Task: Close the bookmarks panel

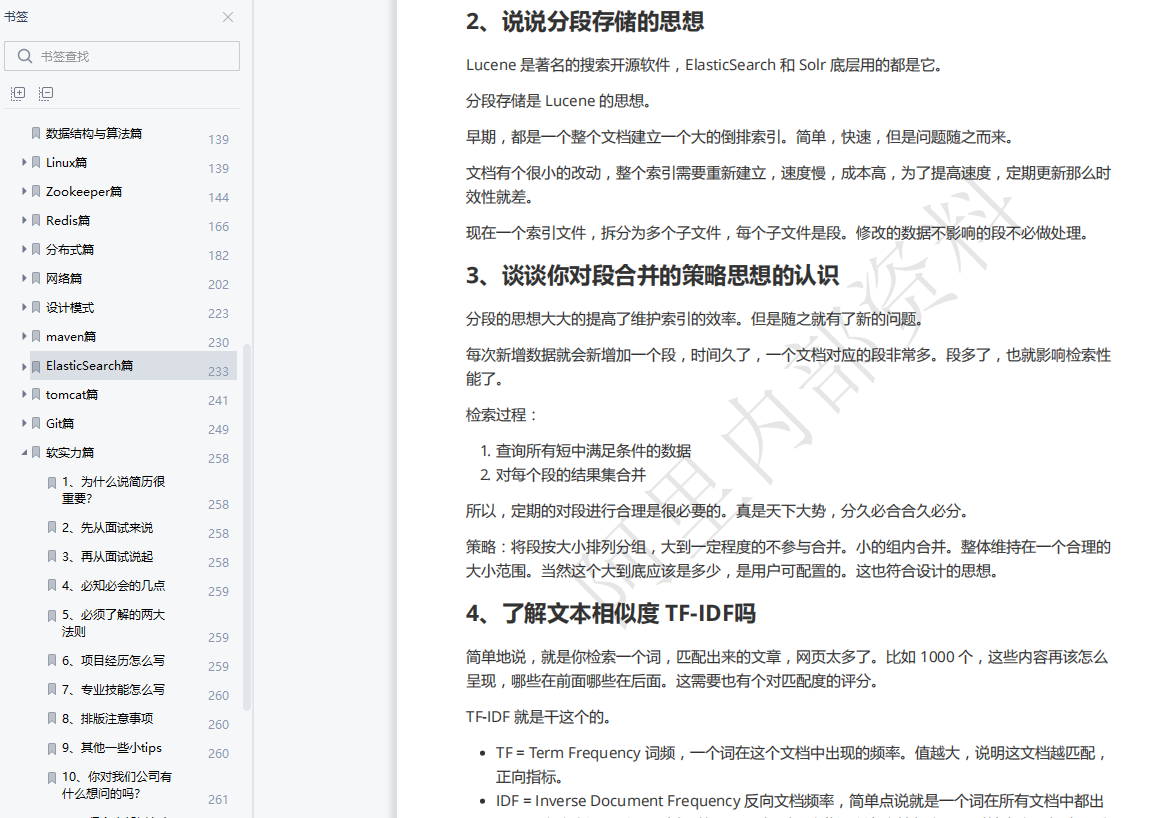Action: coord(227,17)
